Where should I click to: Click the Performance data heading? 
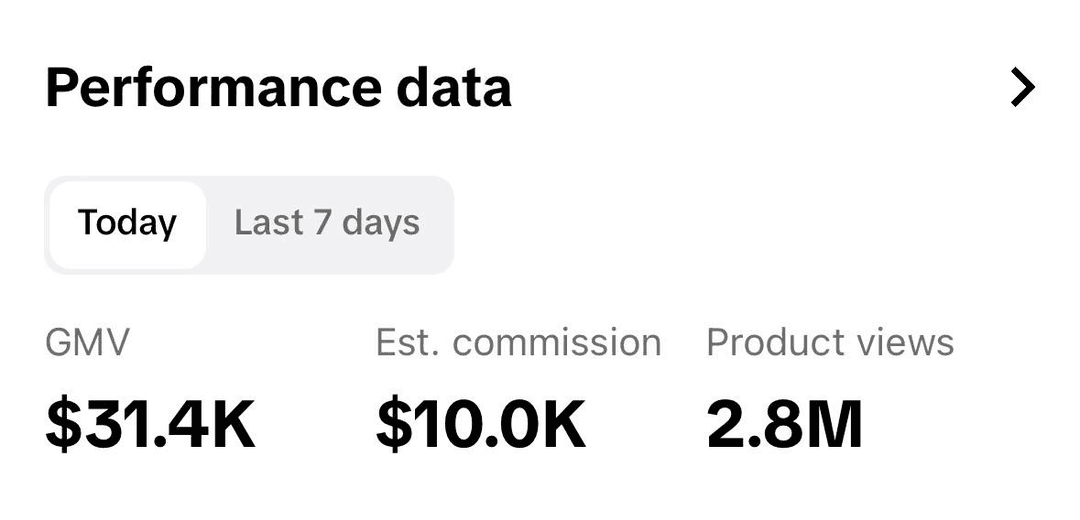point(278,88)
